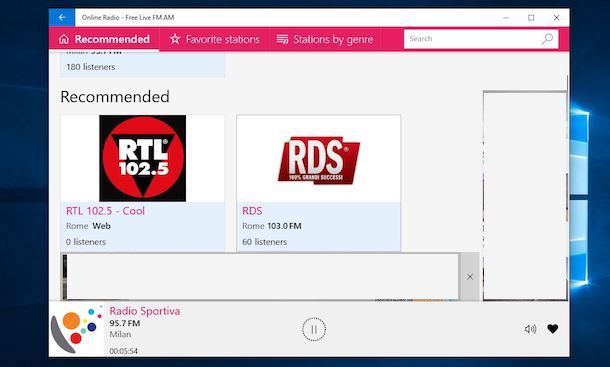Click the 00:05:54 elapsed time
Screen dimensions: 610x367
(x=123, y=351)
